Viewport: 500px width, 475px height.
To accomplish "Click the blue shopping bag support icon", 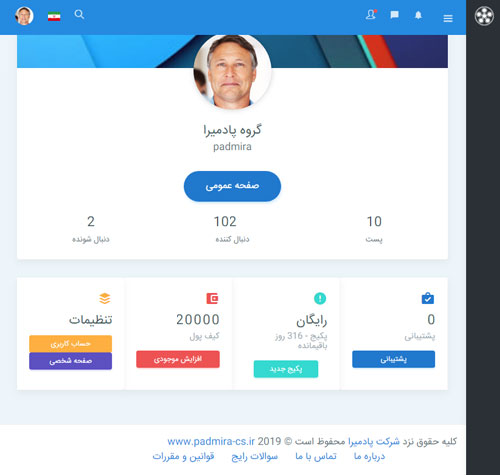I will pos(428,298).
